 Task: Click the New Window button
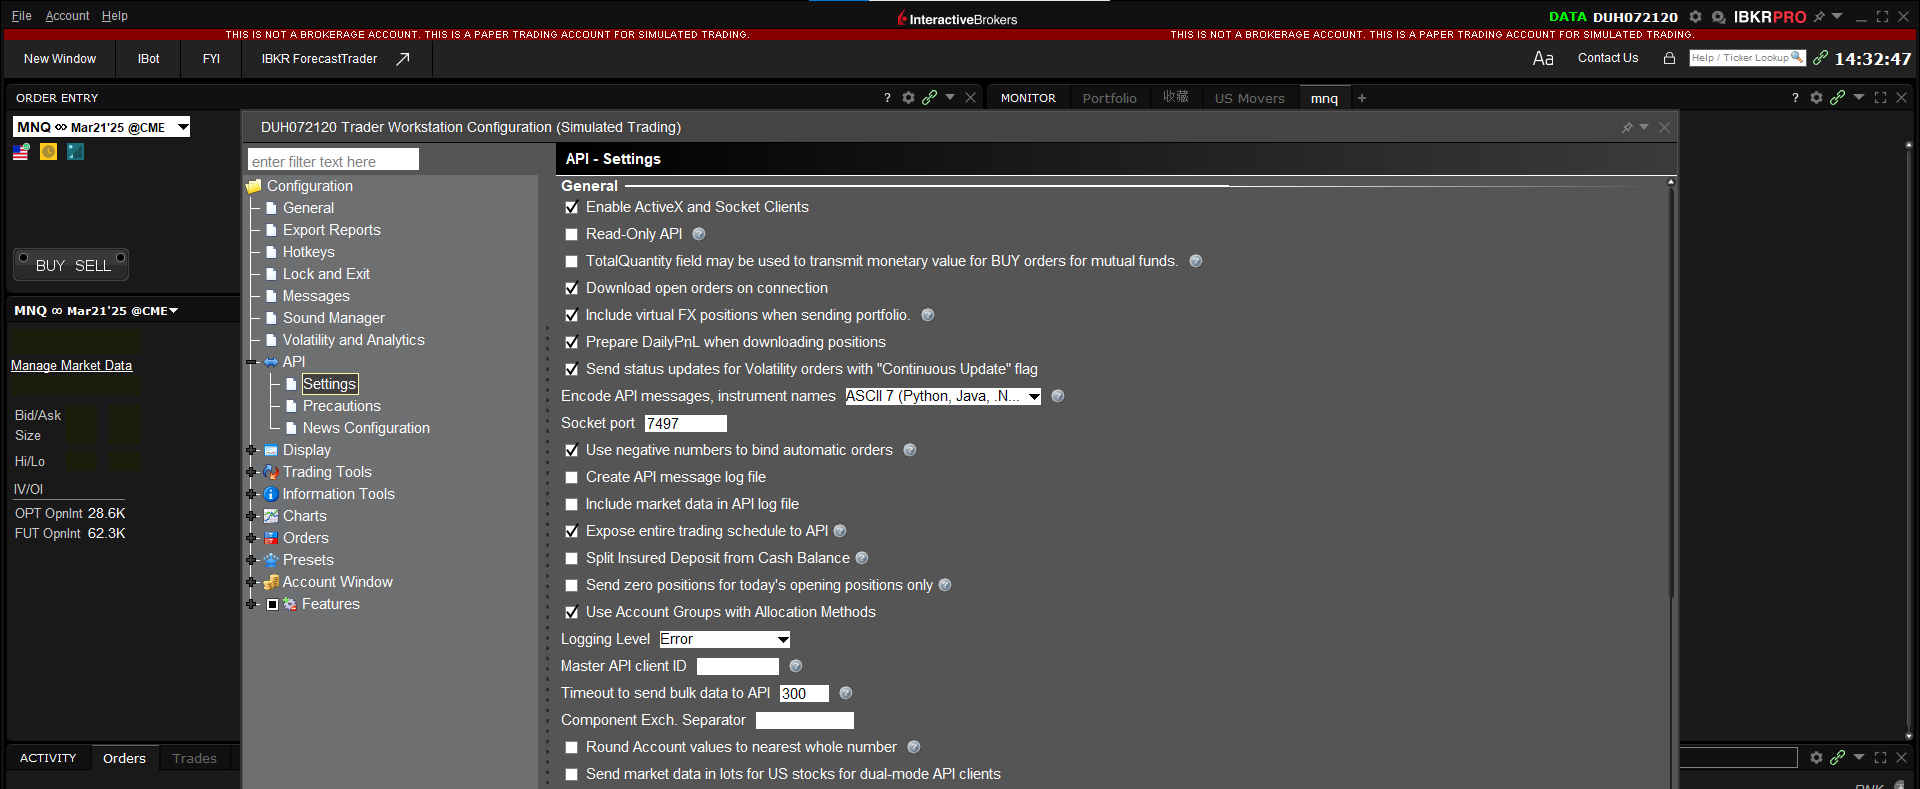click(60, 59)
